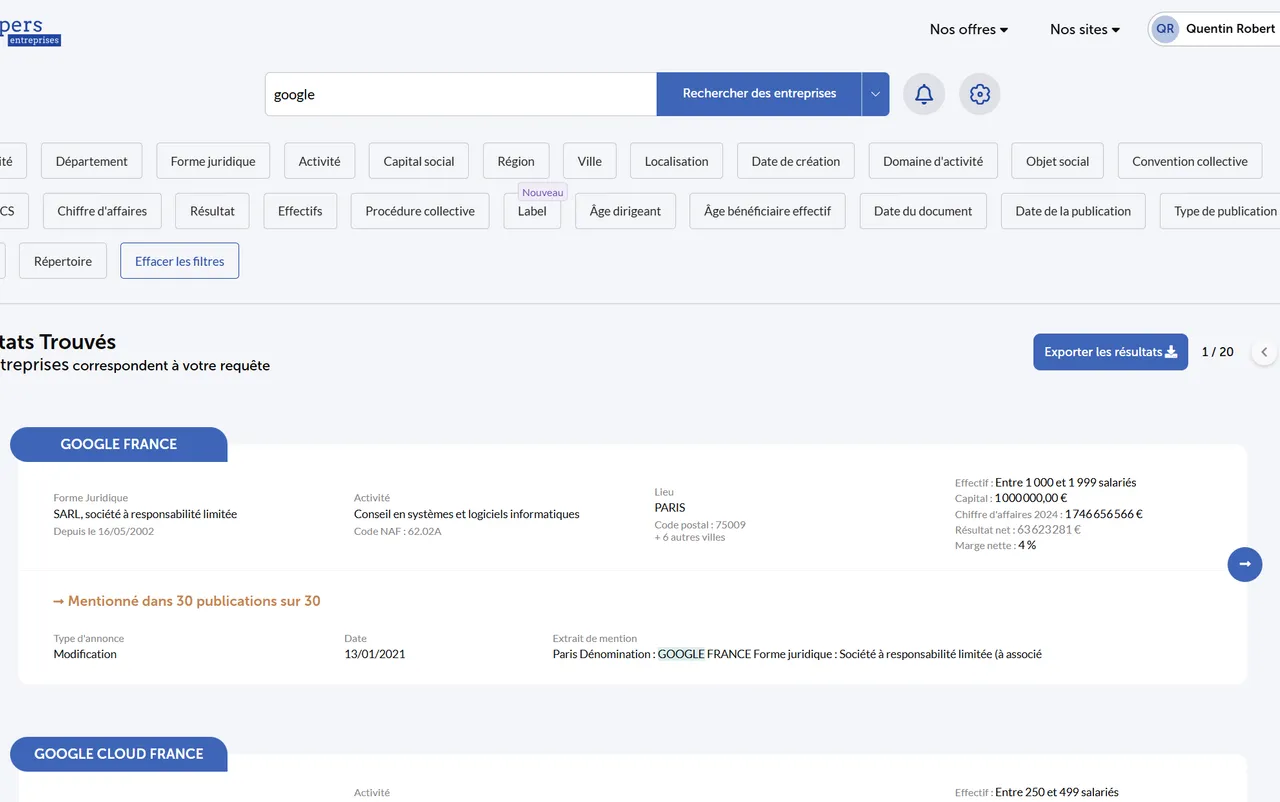Click the Chiffre d'affaires 2024 value
The image size is (1280, 802).
[x=1104, y=514]
